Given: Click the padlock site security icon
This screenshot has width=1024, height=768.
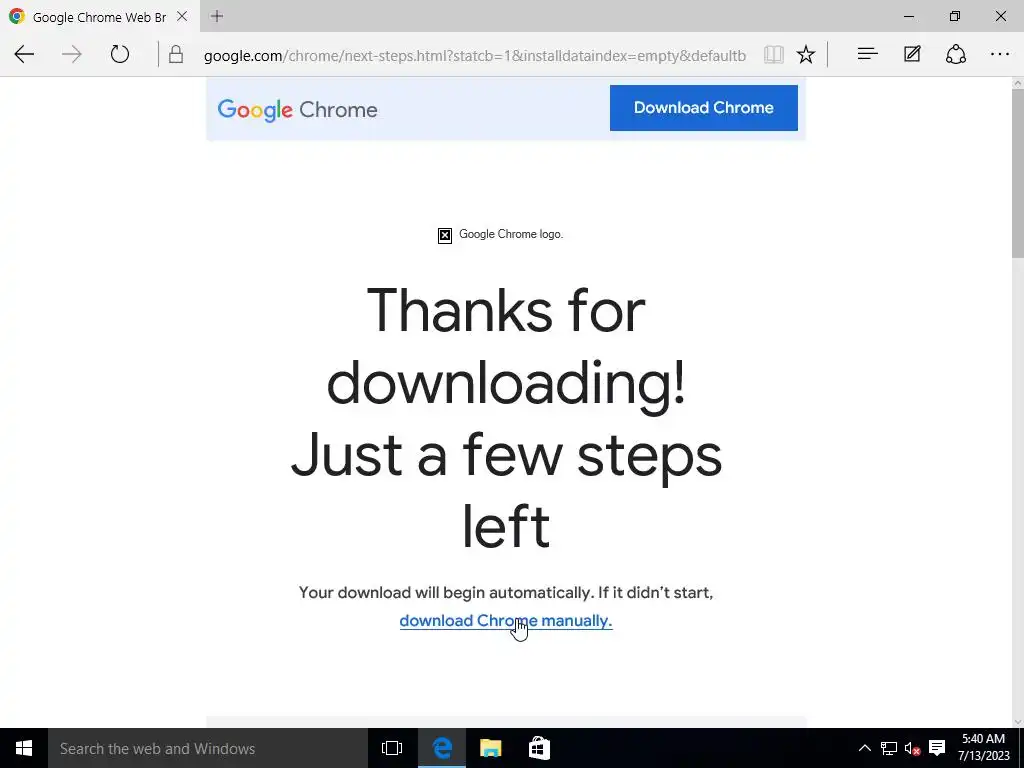Looking at the screenshot, I should (x=176, y=54).
